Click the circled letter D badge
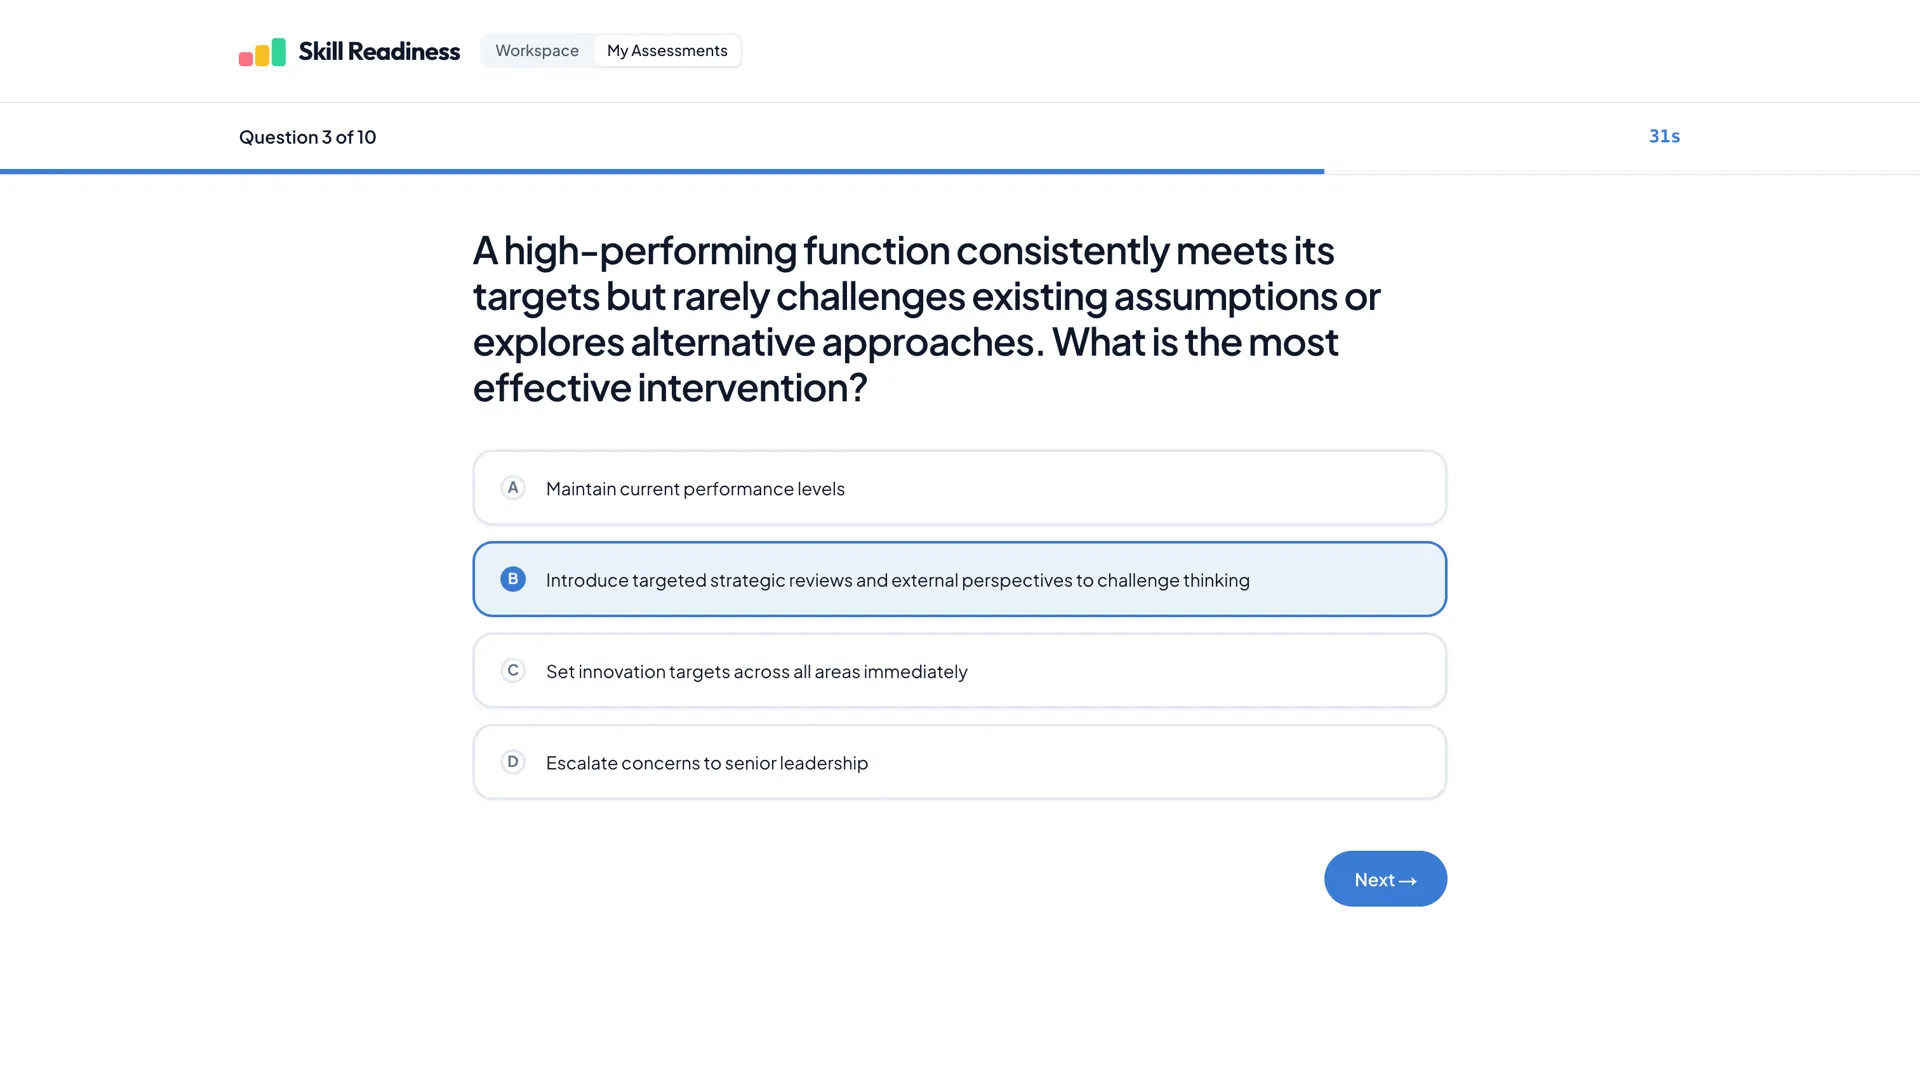This screenshot has height=1070, width=1920. pos(513,762)
